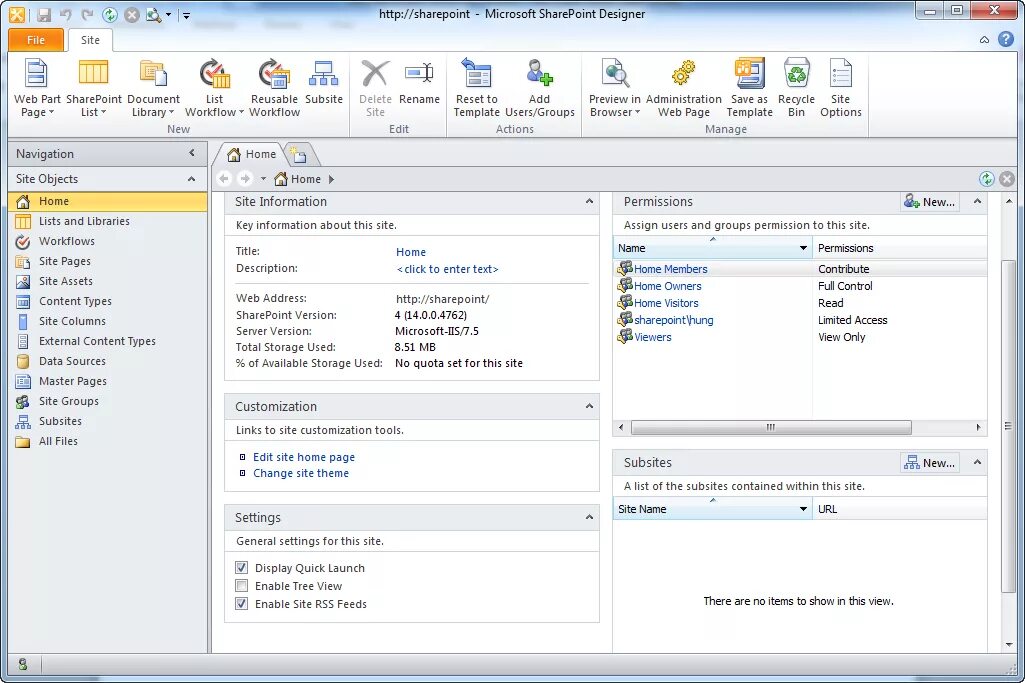This screenshot has width=1025, height=683.
Task: Click the Change site theme link
Action: pos(301,473)
